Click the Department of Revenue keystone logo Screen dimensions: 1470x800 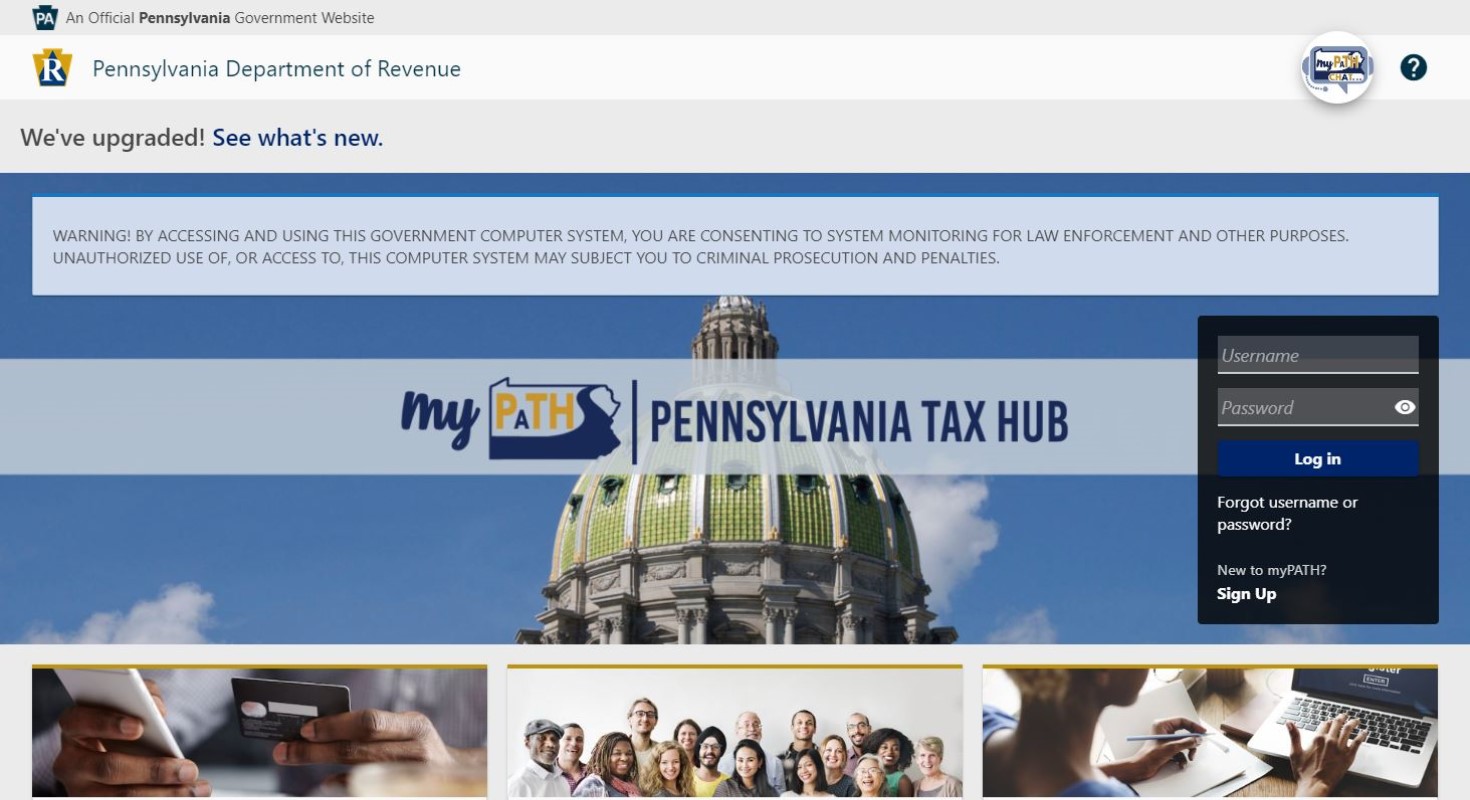52,68
